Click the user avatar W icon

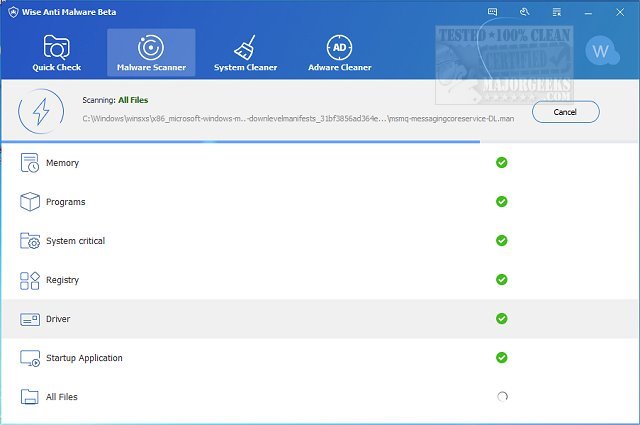(602, 51)
